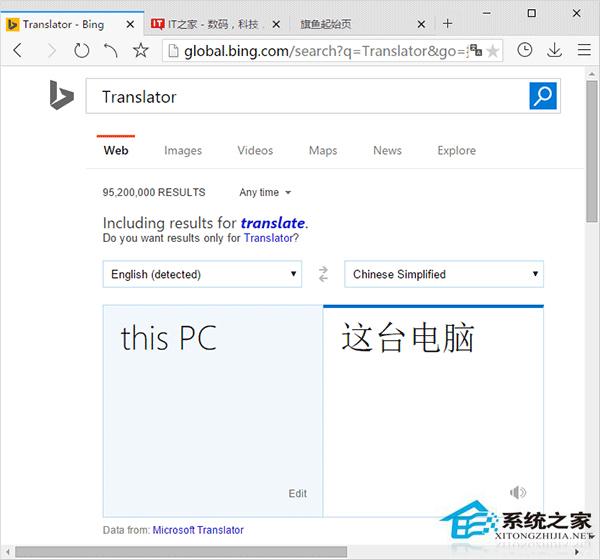The width and height of the screenshot is (600, 560).
Task: Click the blue Bing search magnifier button
Action: 543,96
